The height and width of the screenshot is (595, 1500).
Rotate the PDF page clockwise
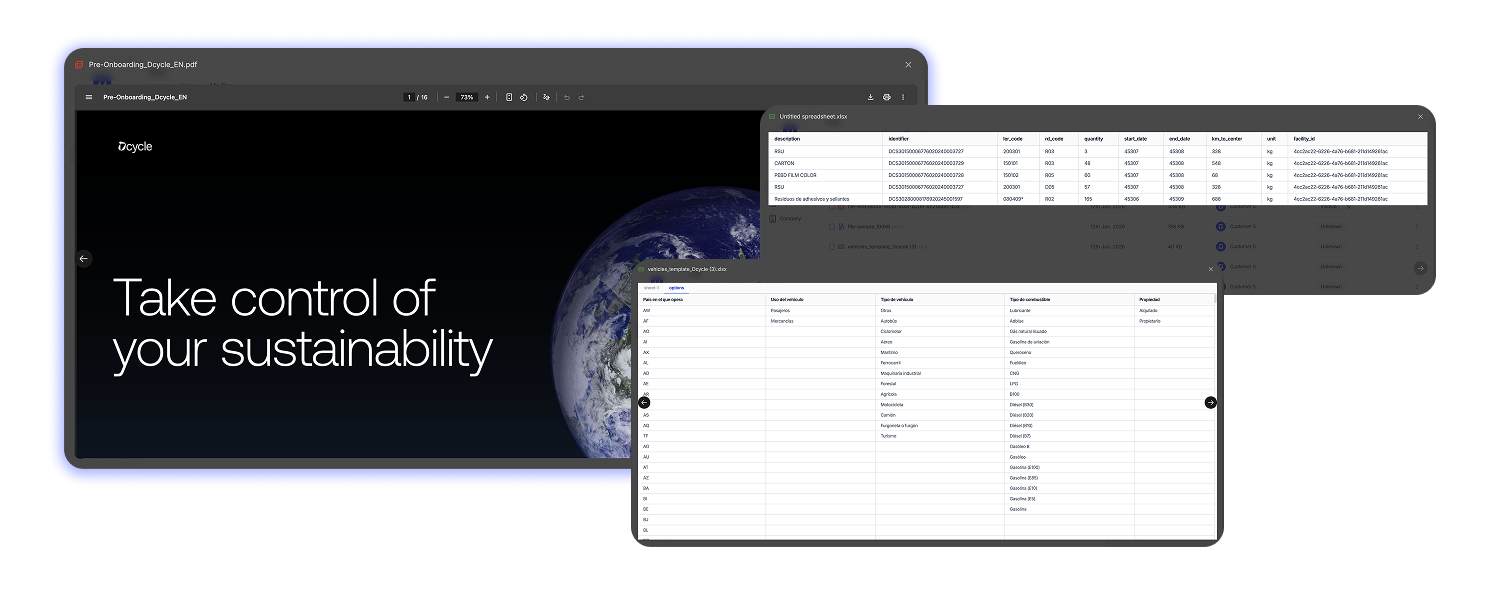(524, 97)
